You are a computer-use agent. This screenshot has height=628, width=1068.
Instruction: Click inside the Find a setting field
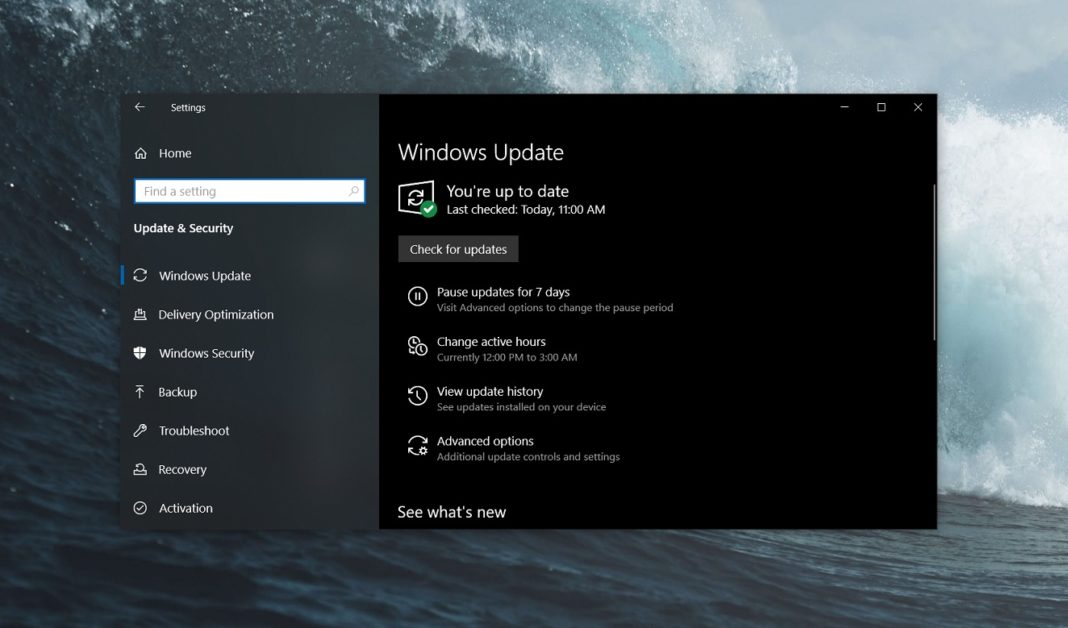240,190
